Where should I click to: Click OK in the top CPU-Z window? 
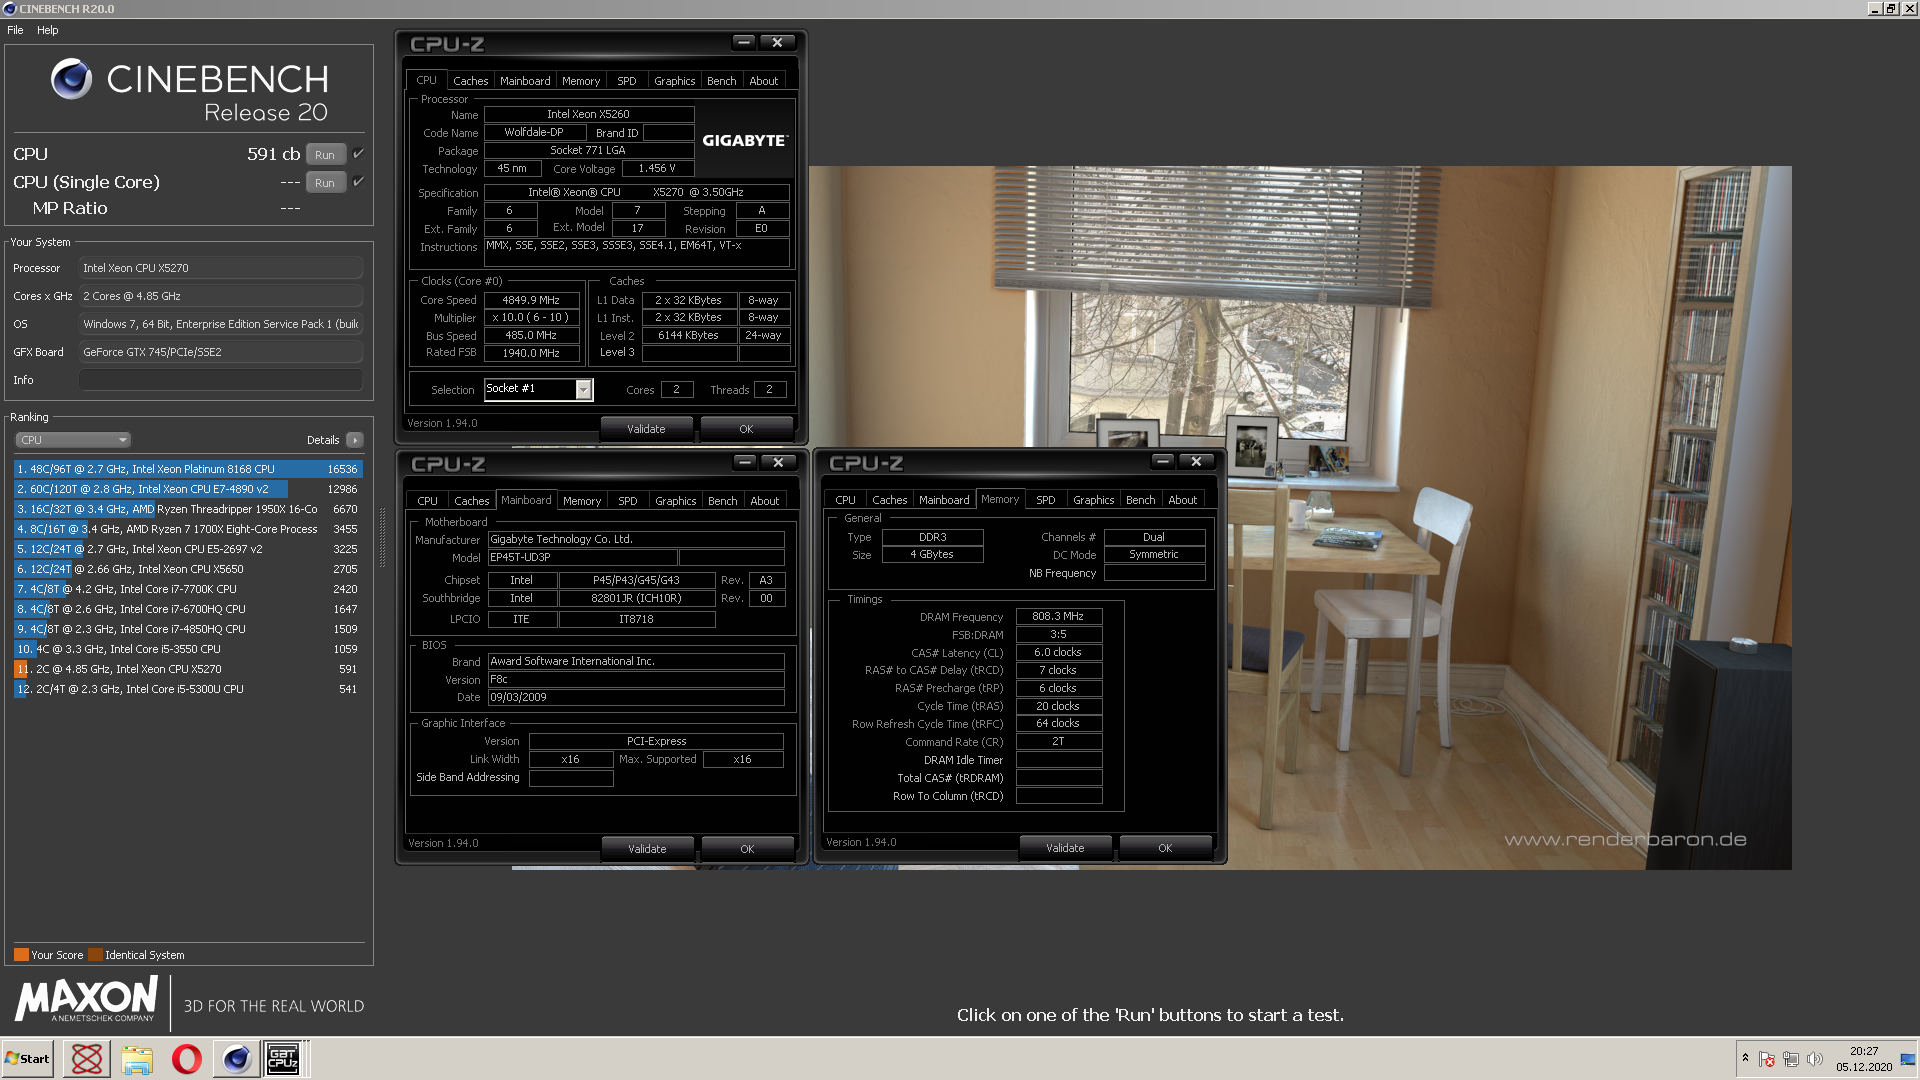746,429
